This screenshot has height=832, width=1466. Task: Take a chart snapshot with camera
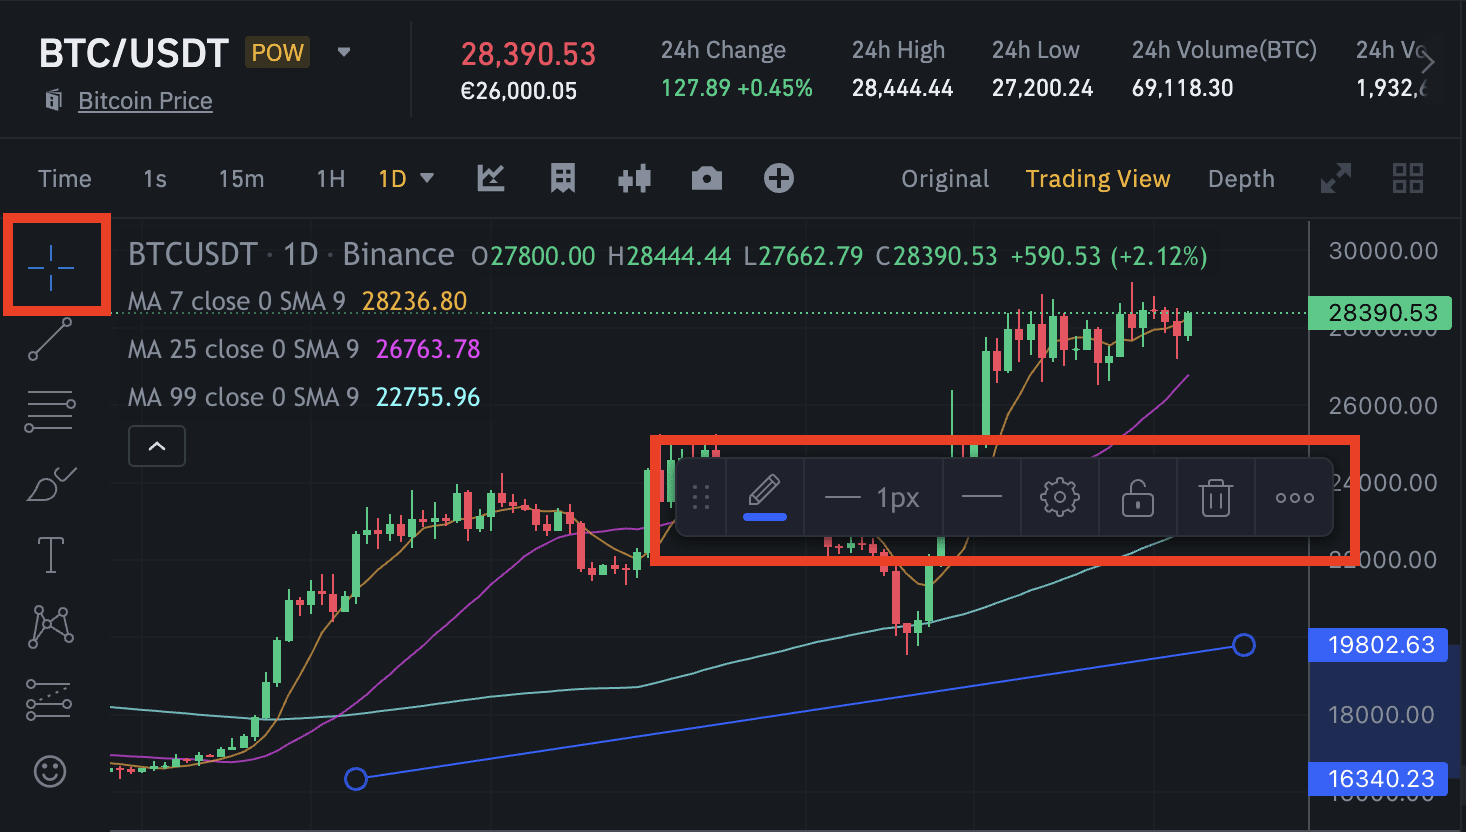[x=707, y=179]
